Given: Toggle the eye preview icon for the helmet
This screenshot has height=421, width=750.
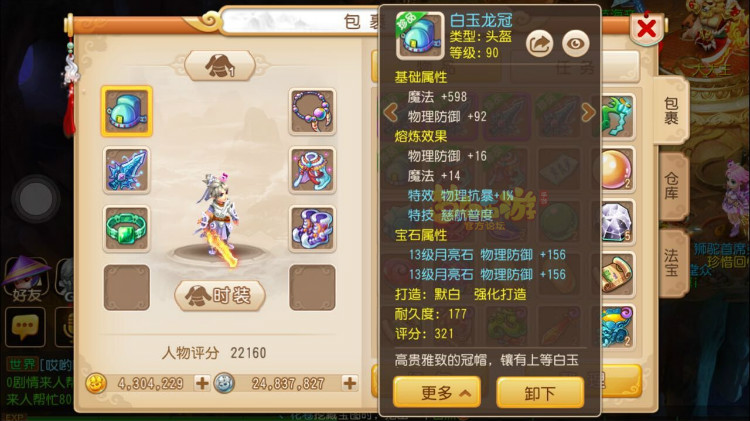Looking at the screenshot, I should pos(575,44).
